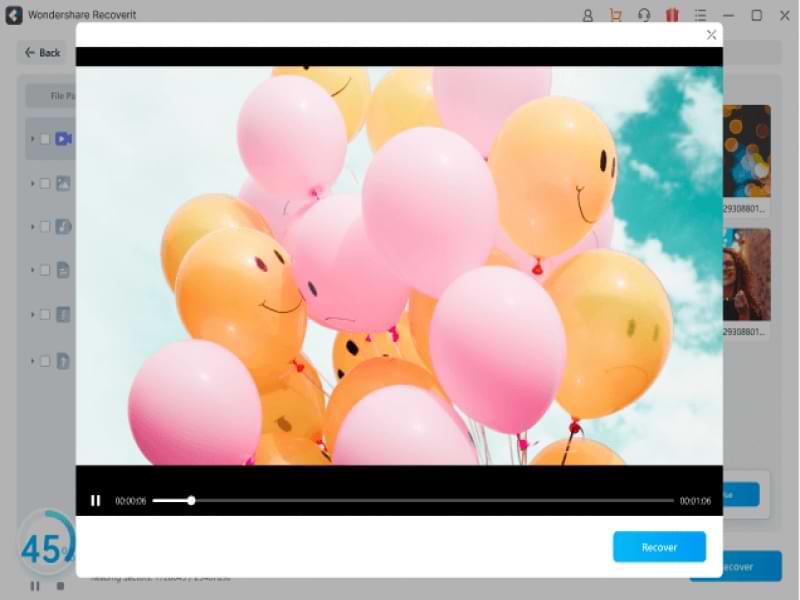Image resolution: width=800 pixels, height=600 pixels.
Task: Pause the video preview playback
Action: coord(95,501)
